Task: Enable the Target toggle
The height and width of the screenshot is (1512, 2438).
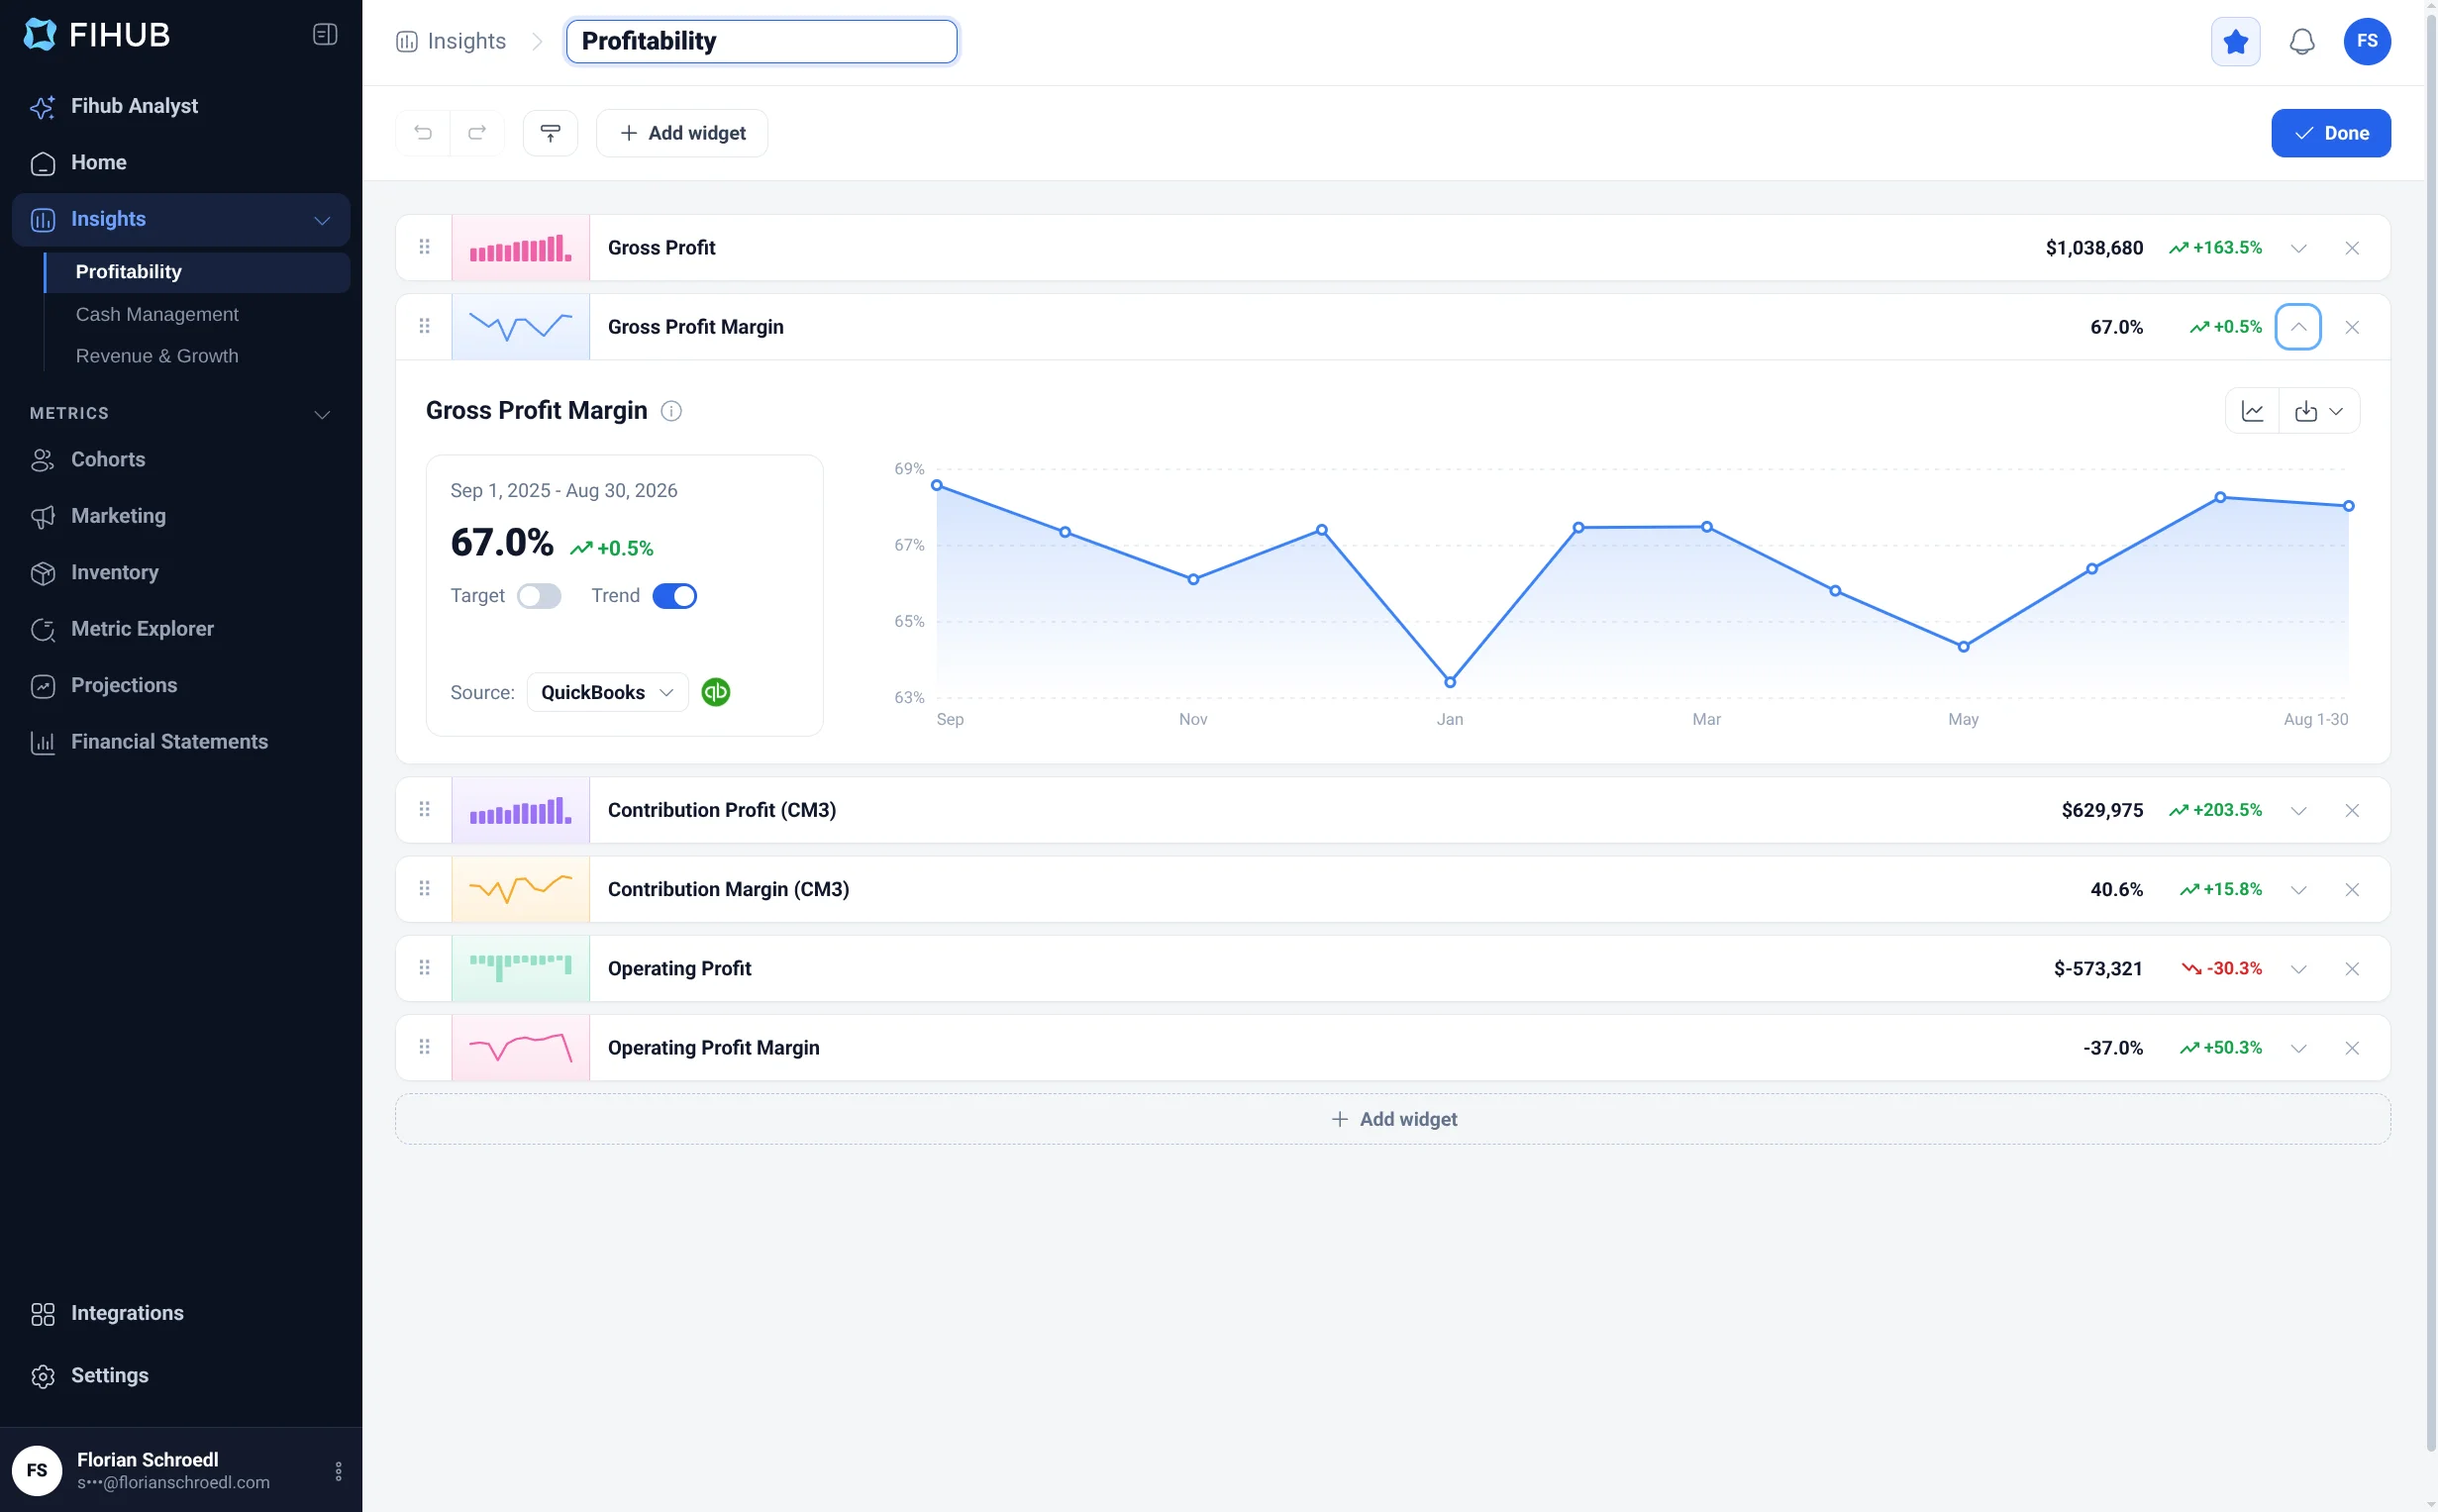Action: click(539, 596)
